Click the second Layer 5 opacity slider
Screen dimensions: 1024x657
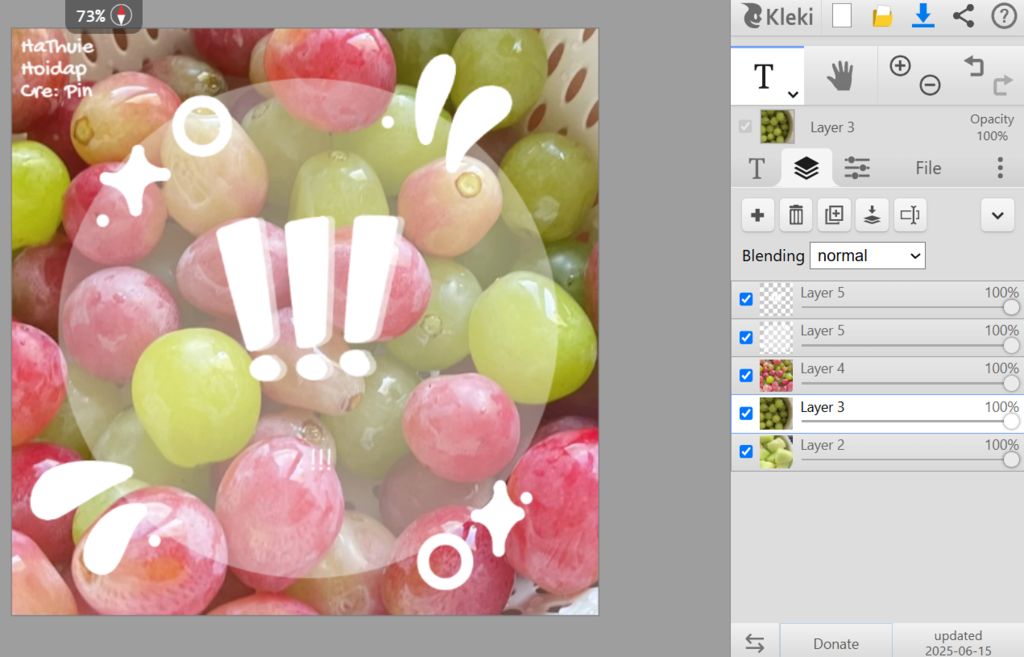[909, 345]
